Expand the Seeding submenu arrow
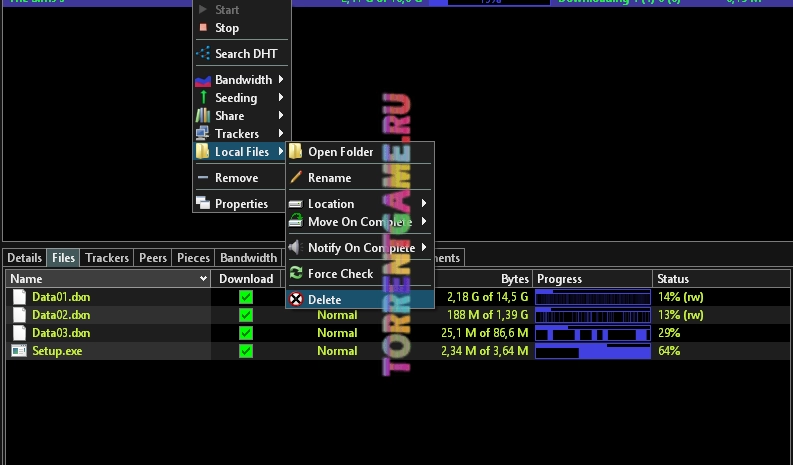Viewport: 793px width, 465px height. click(281, 97)
